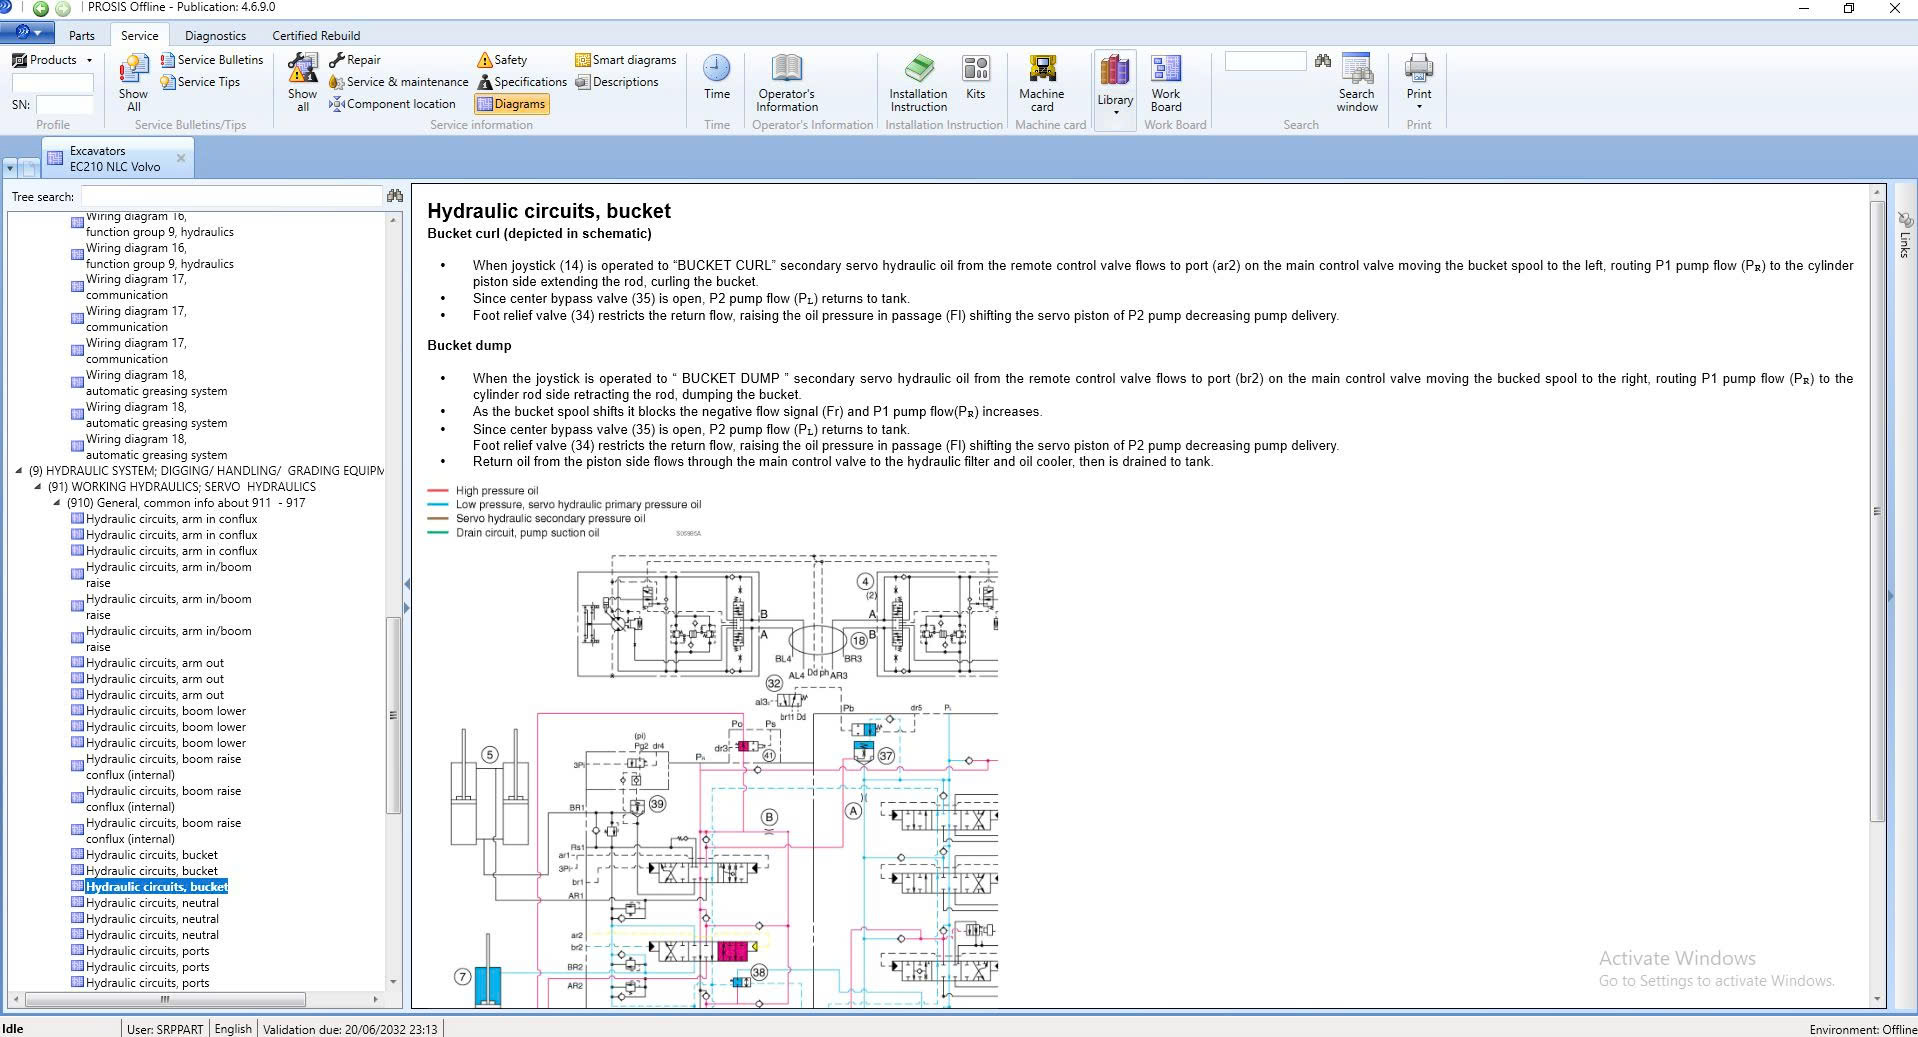Image resolution: width=1918 pixels, height=1037 pixels.
Task: Close the EC210 NLC Volvo tab
Action: 181,158
